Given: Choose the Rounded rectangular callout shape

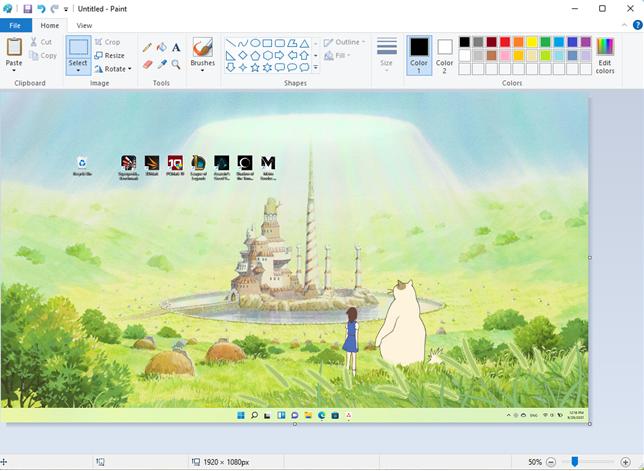Looking at the screenshot, I should point(280,67).
